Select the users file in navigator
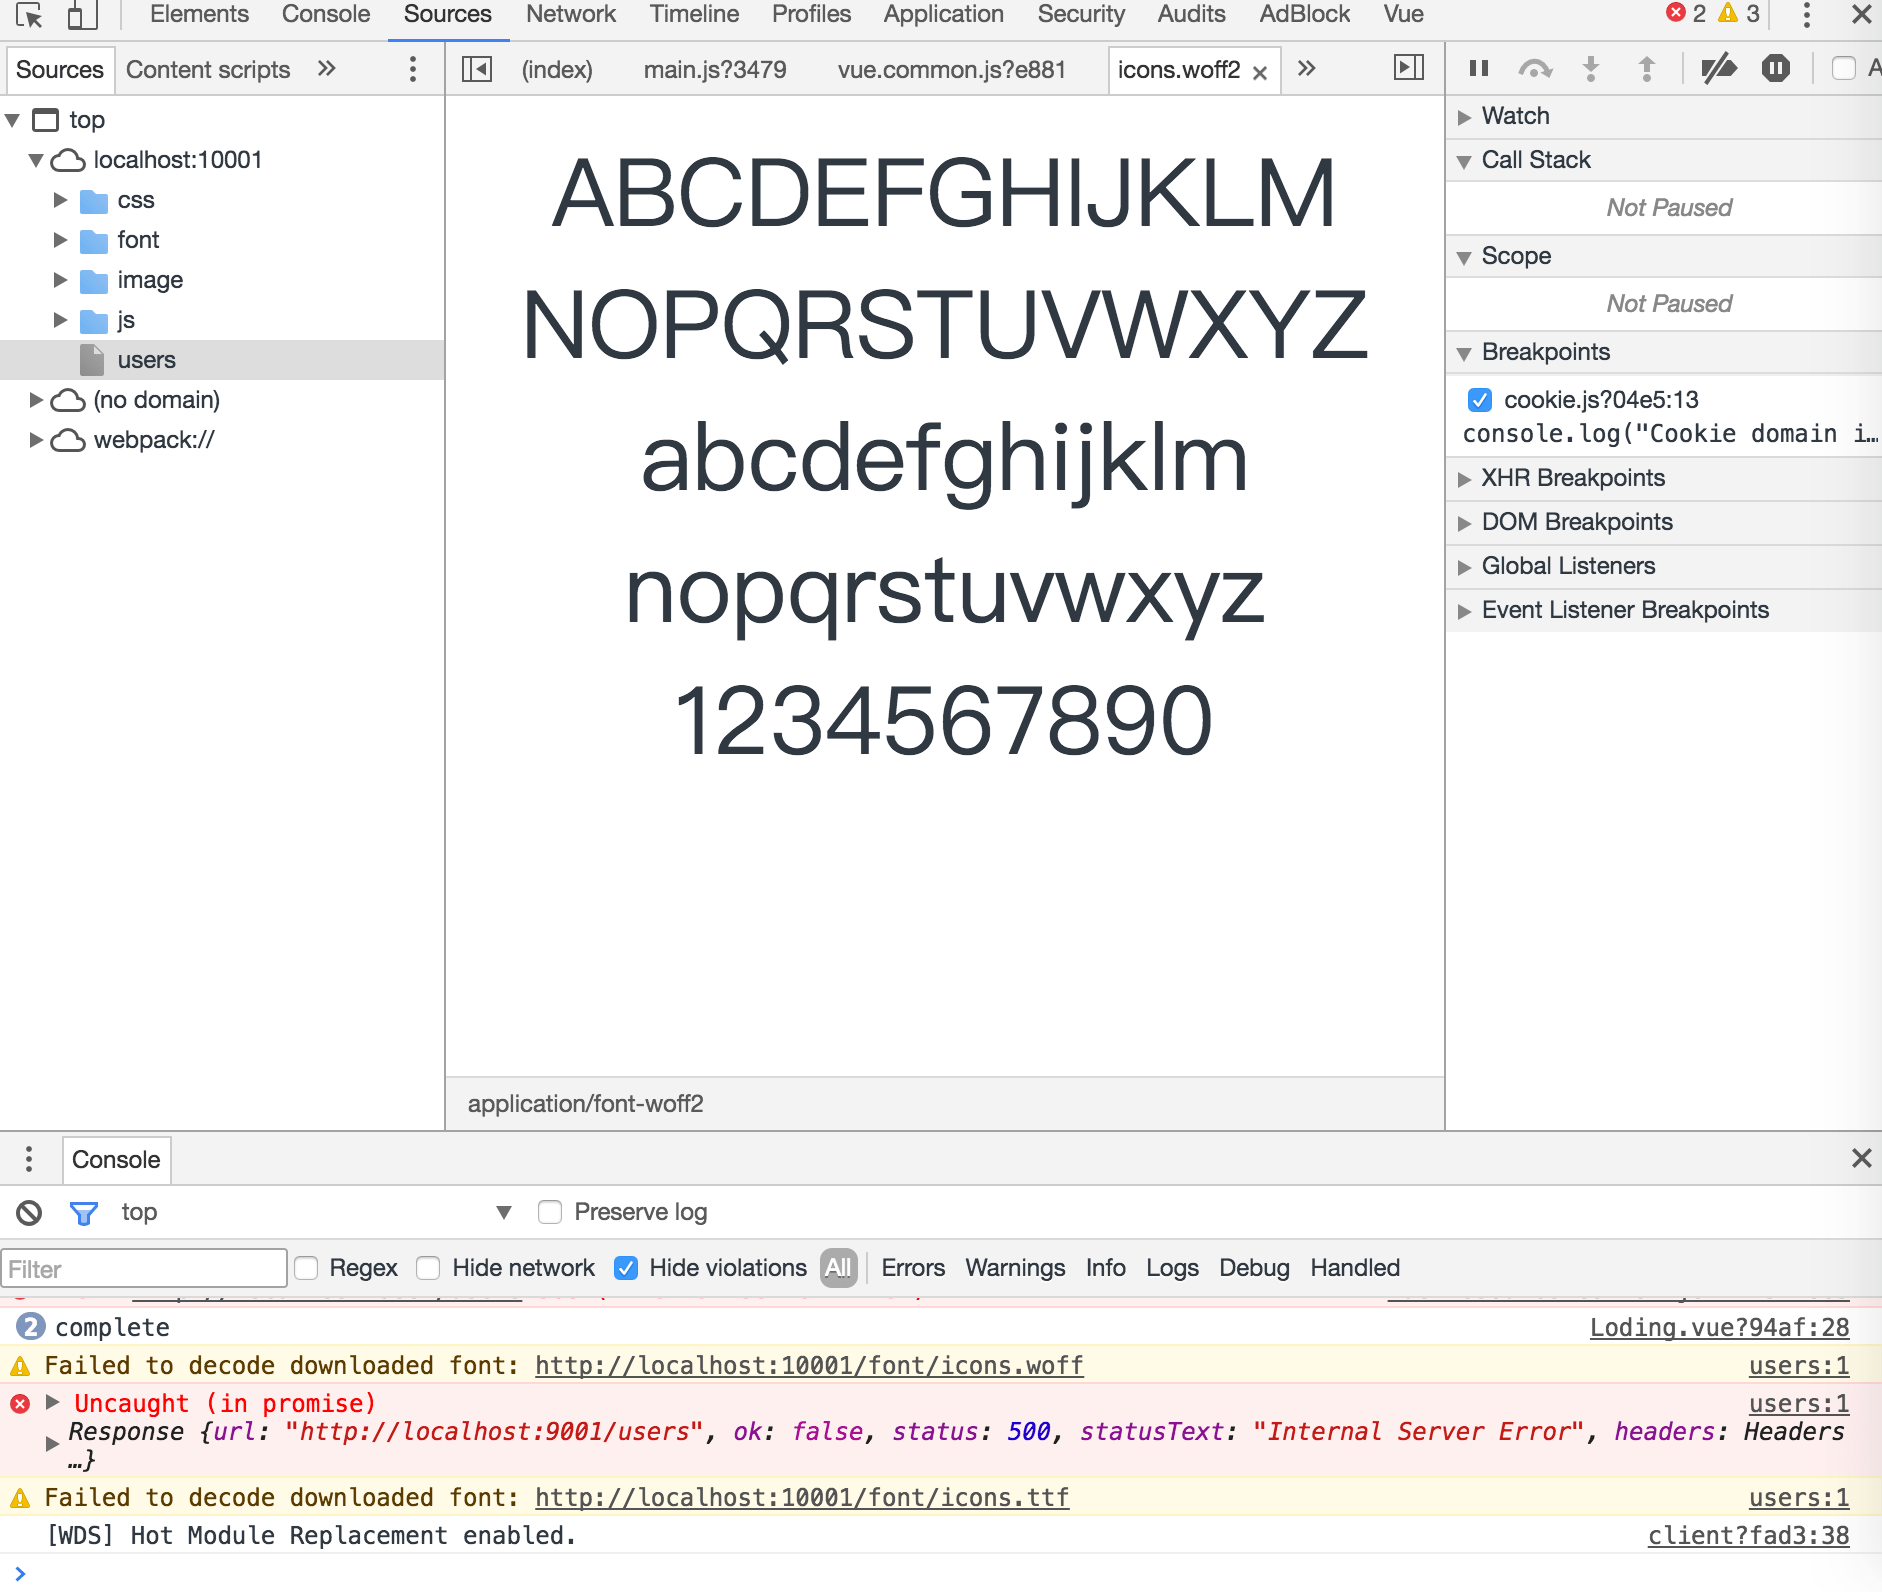Image resolution: width=1882 pixels, height=1592 pixels. click(222, 360)
